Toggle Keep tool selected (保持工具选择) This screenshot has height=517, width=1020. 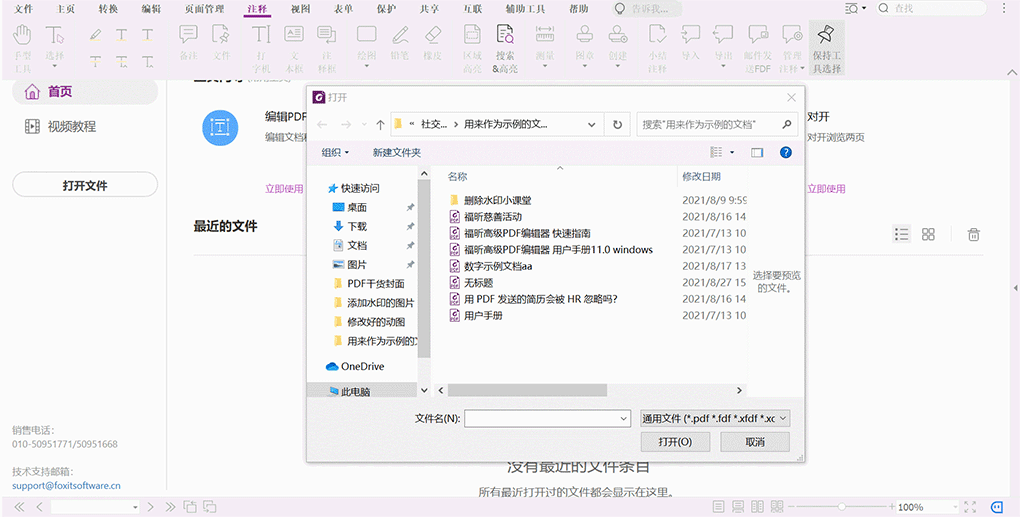point(827,47)
